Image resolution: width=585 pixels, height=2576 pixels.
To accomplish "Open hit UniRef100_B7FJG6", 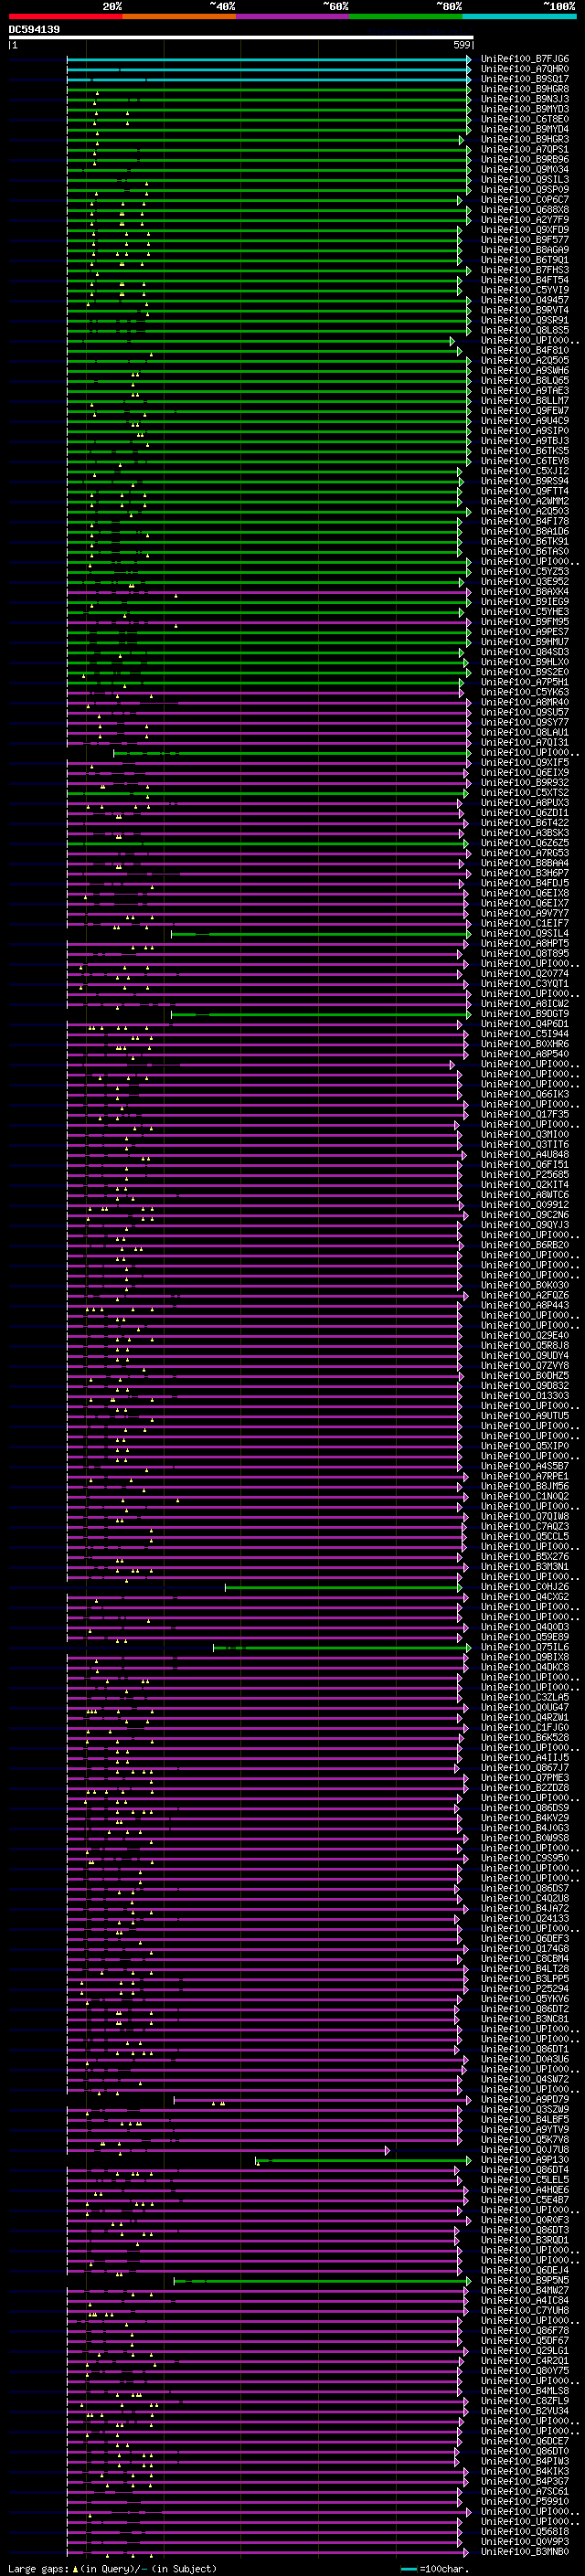I will pos(524,59).
